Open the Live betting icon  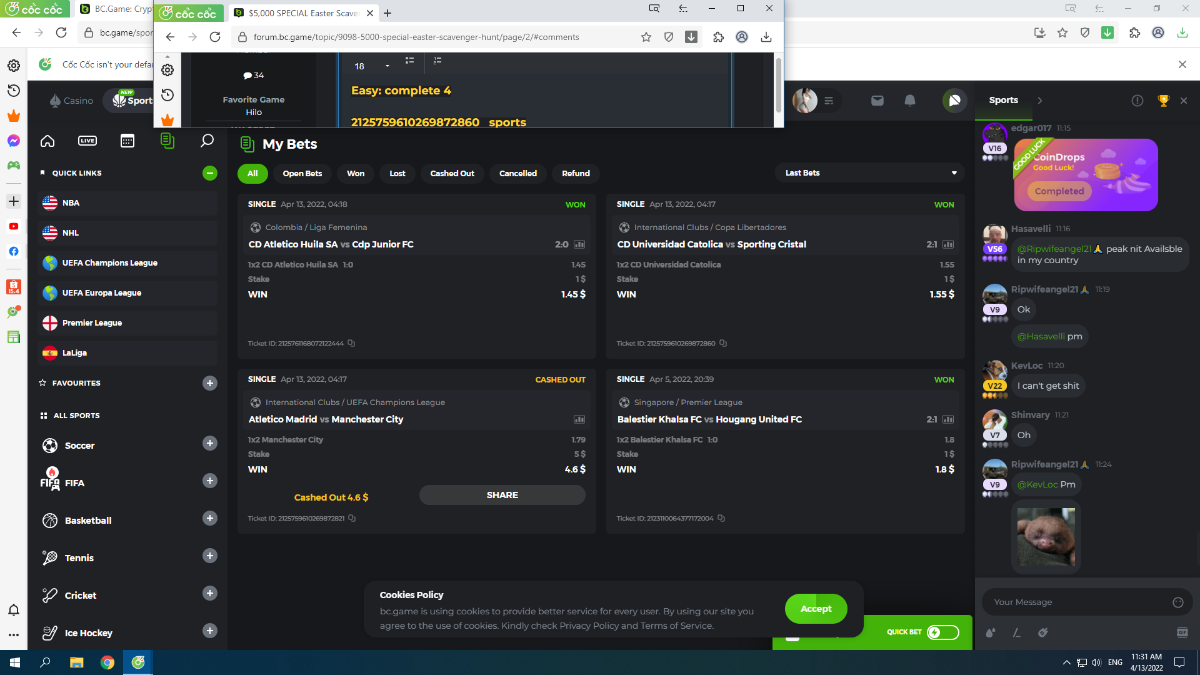88,141
